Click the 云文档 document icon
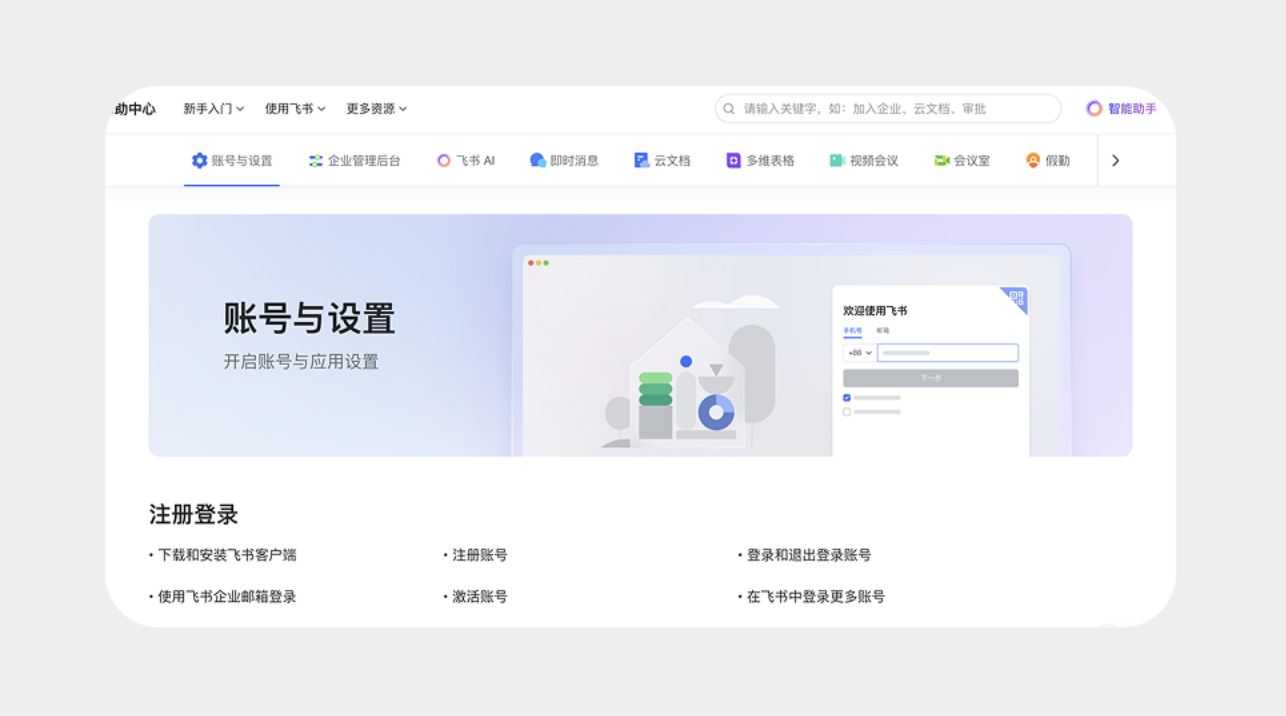The height and width of the screenshot is (716, 1286). 642,161
